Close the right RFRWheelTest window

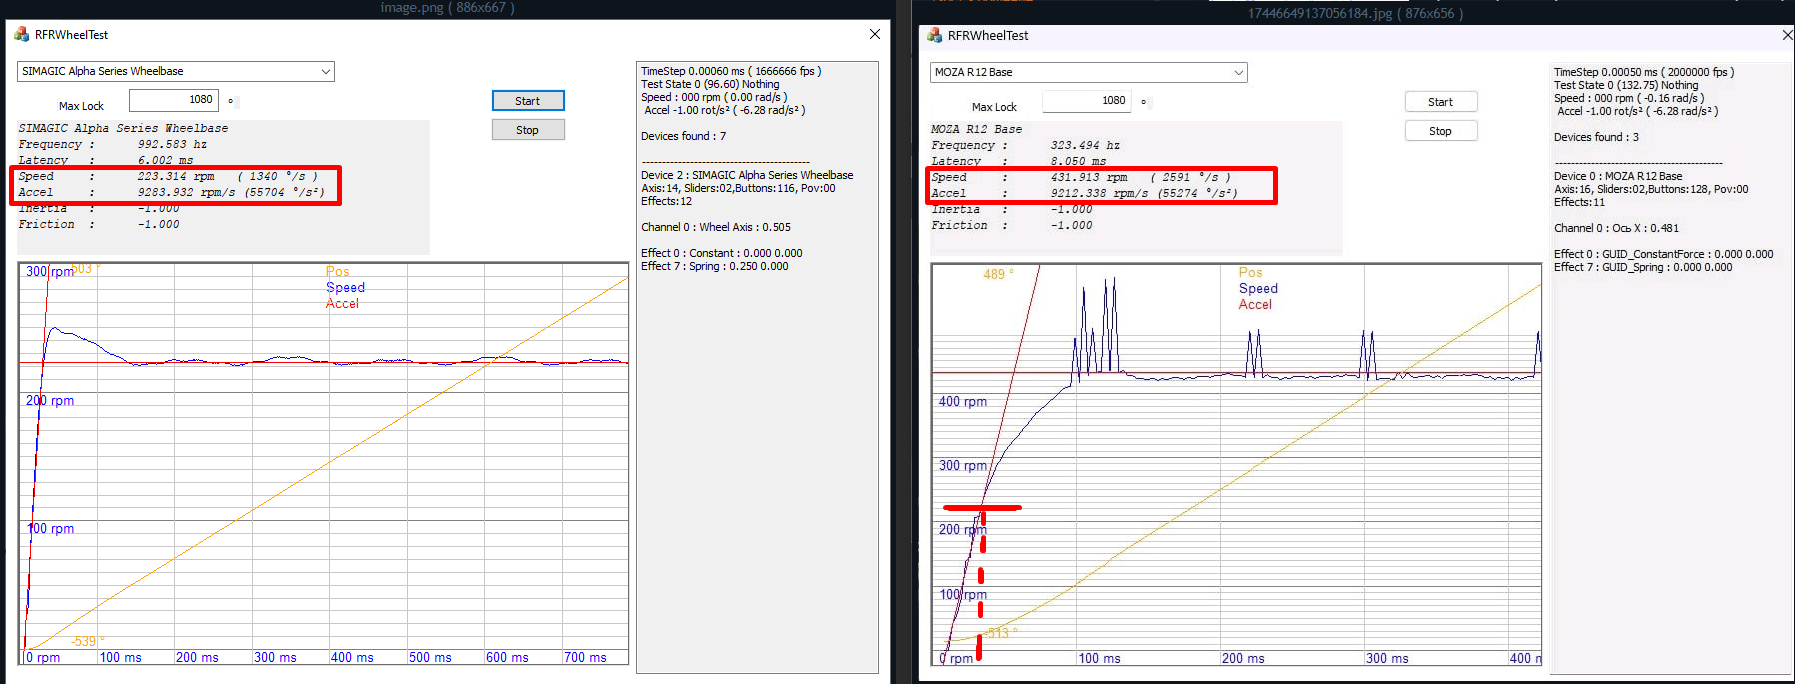[x=1787, y=35]
